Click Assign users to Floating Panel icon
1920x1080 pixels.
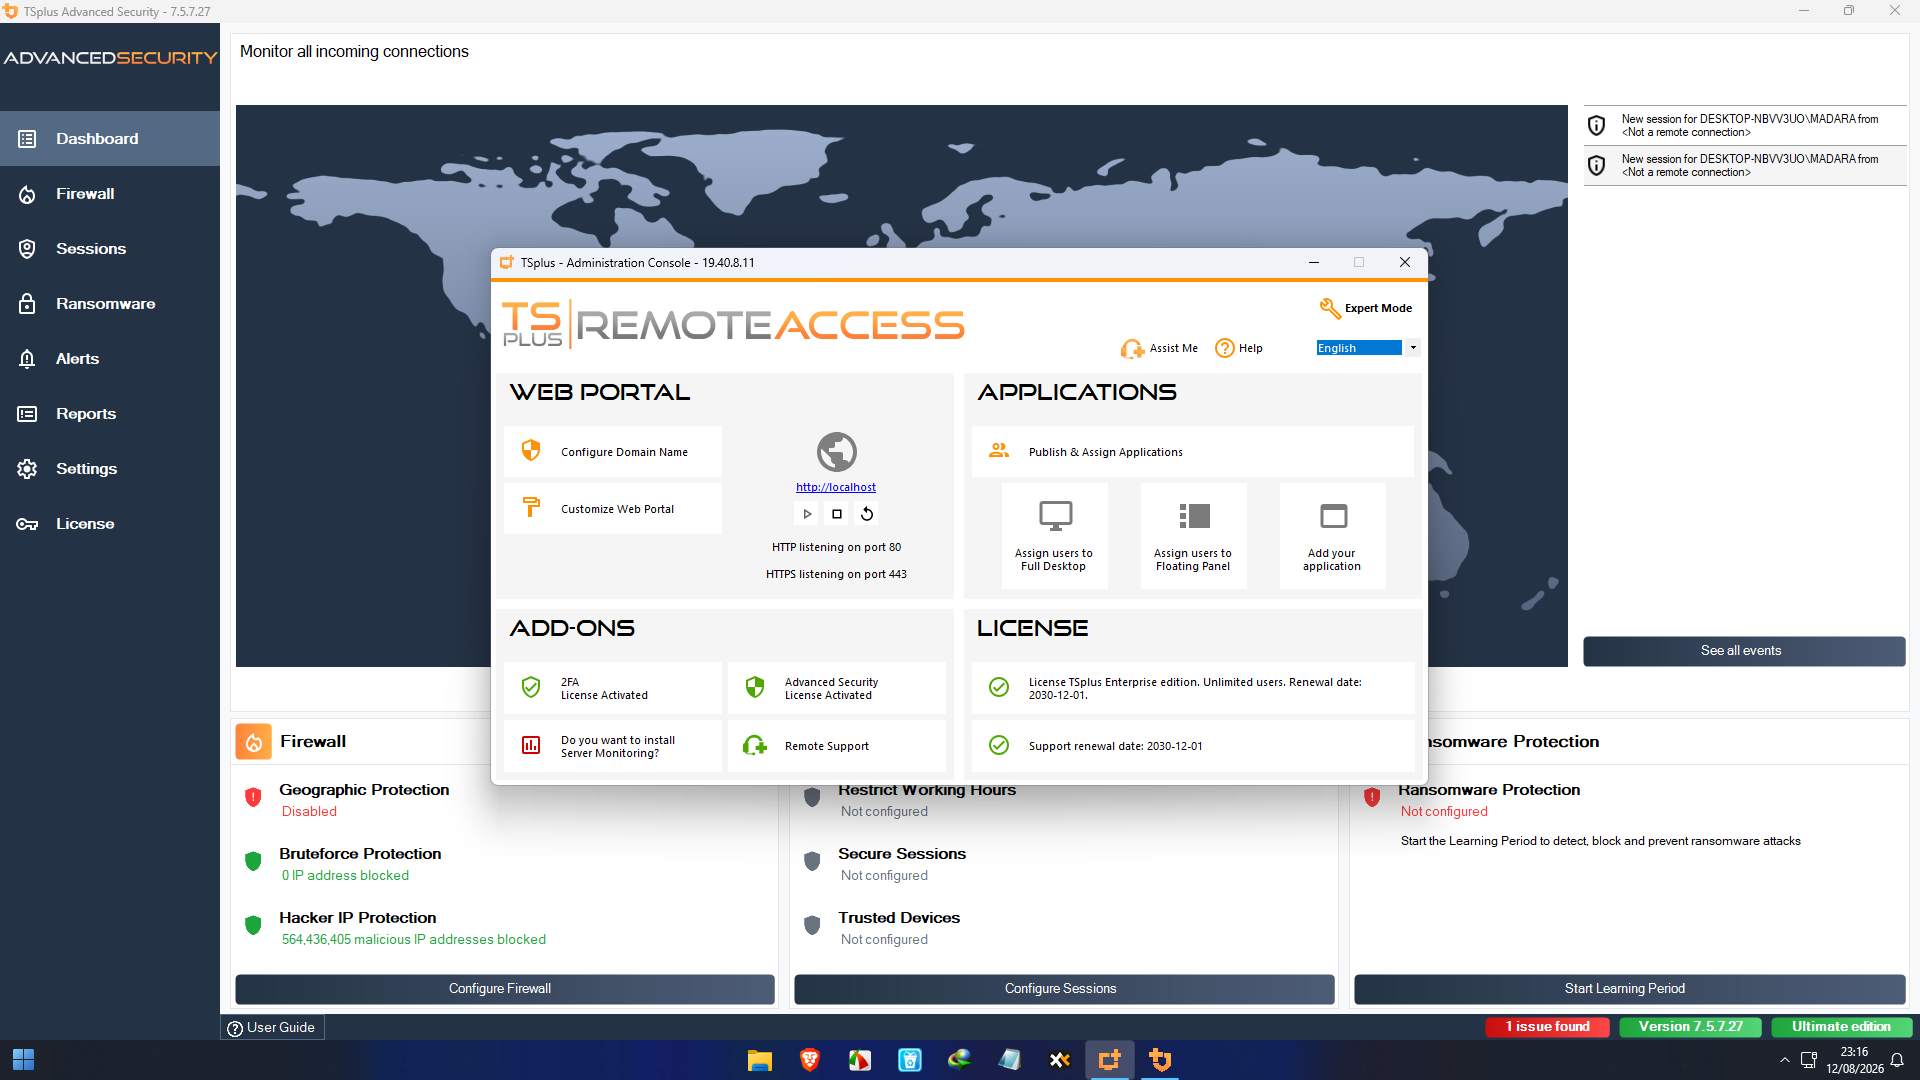coord(1194,516)
